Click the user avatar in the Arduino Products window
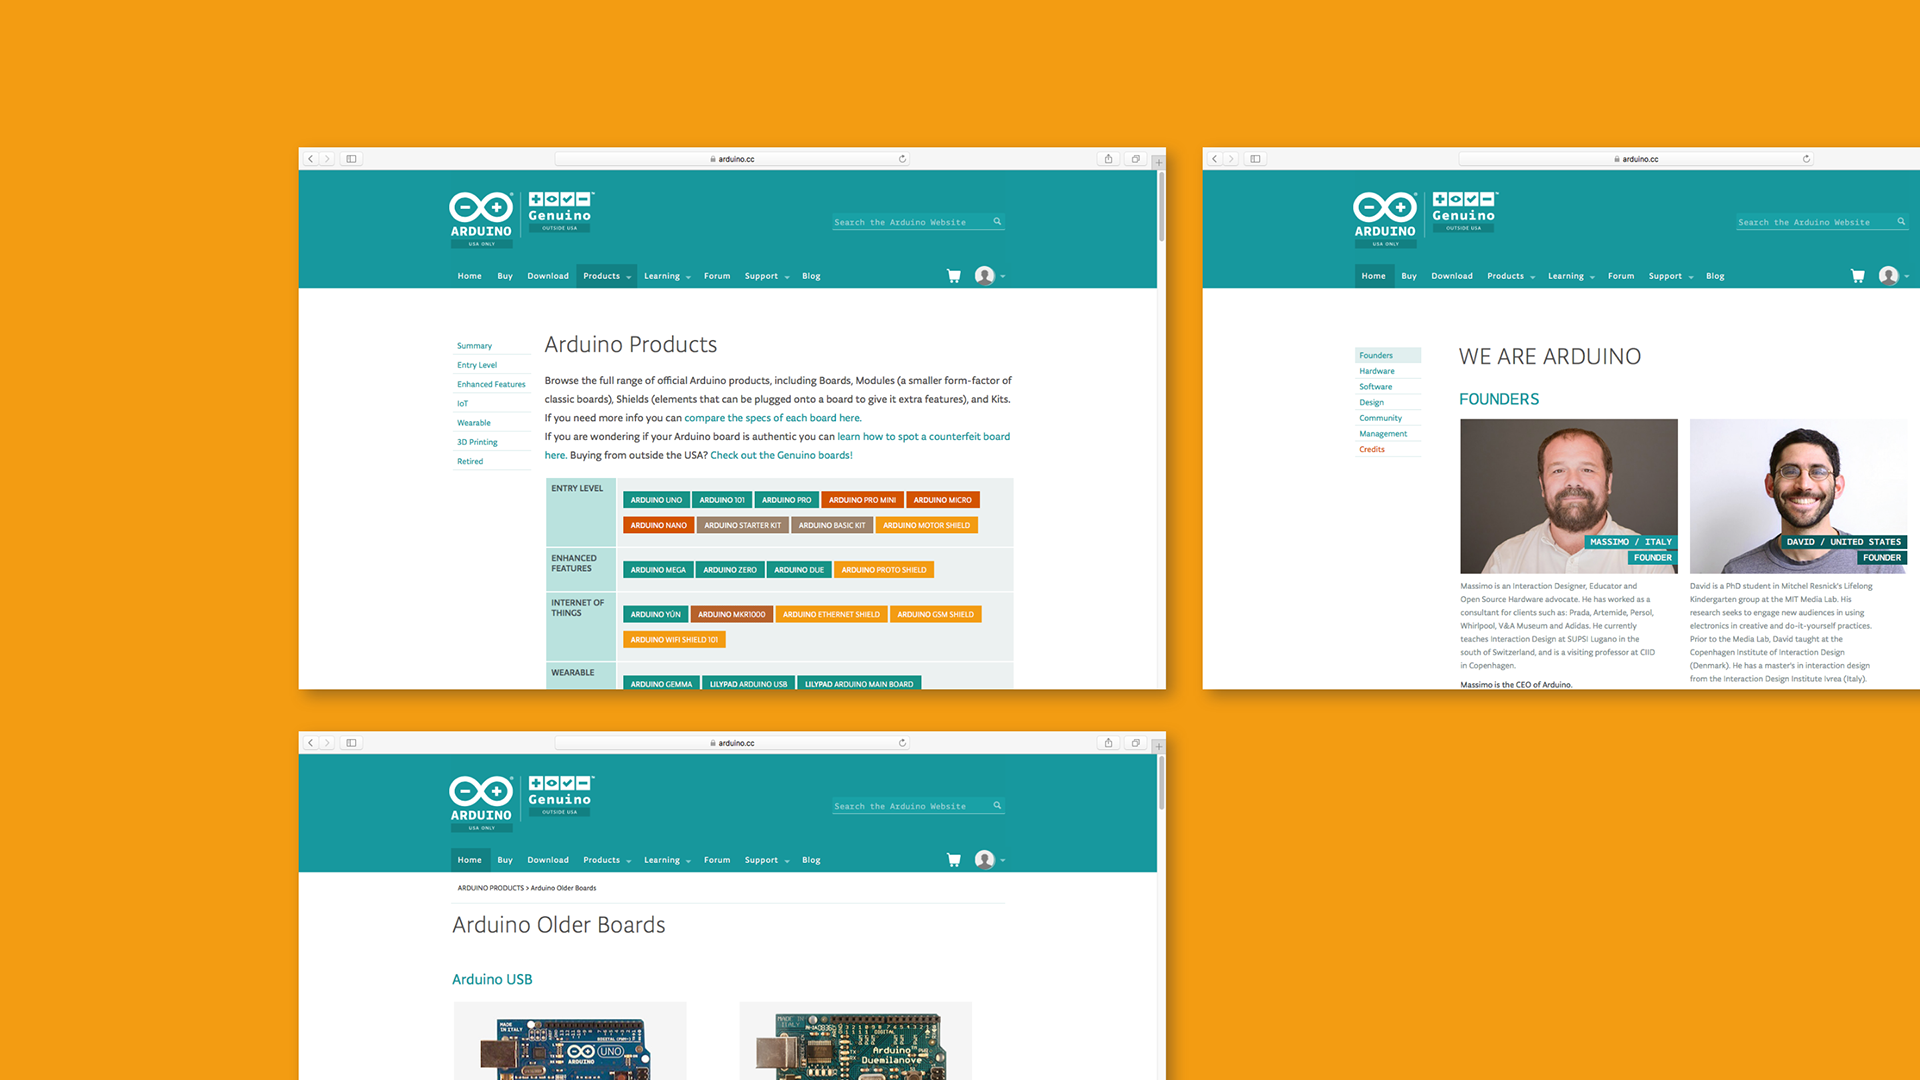1920x1080 pixels. pyautogui.click(x=985, y=276)
